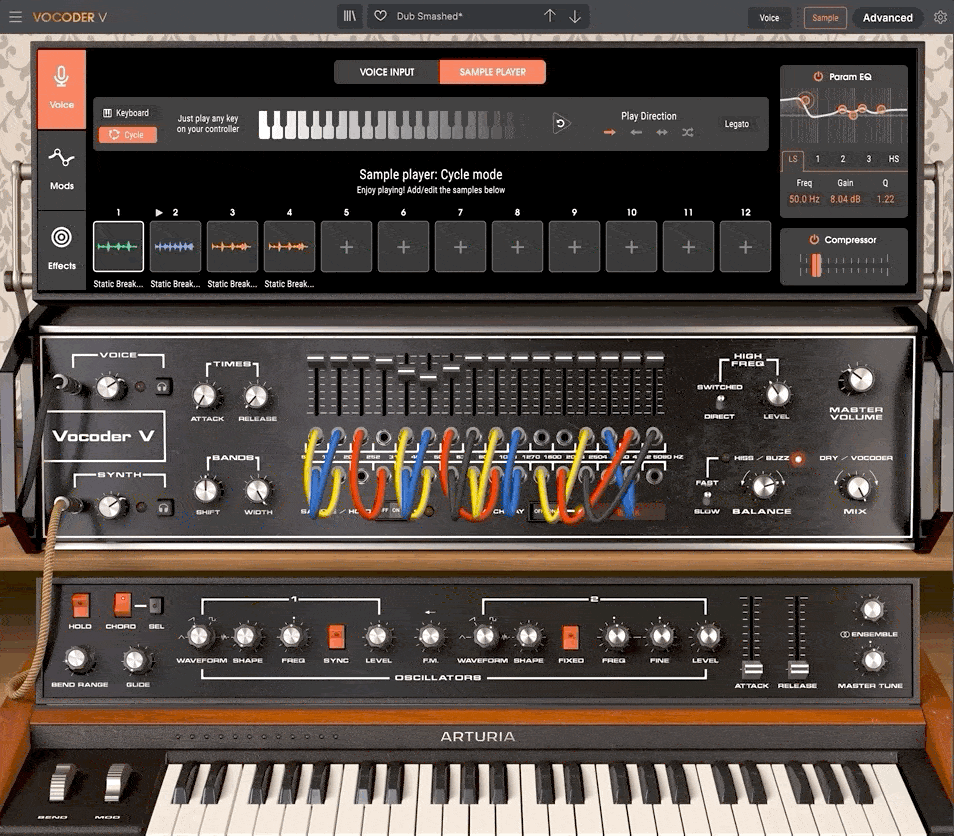Image resolution: width=954 pixels, height=836 pixels.
Task: Toggle the oscillator Sync switch
Action: coord(336,637)
